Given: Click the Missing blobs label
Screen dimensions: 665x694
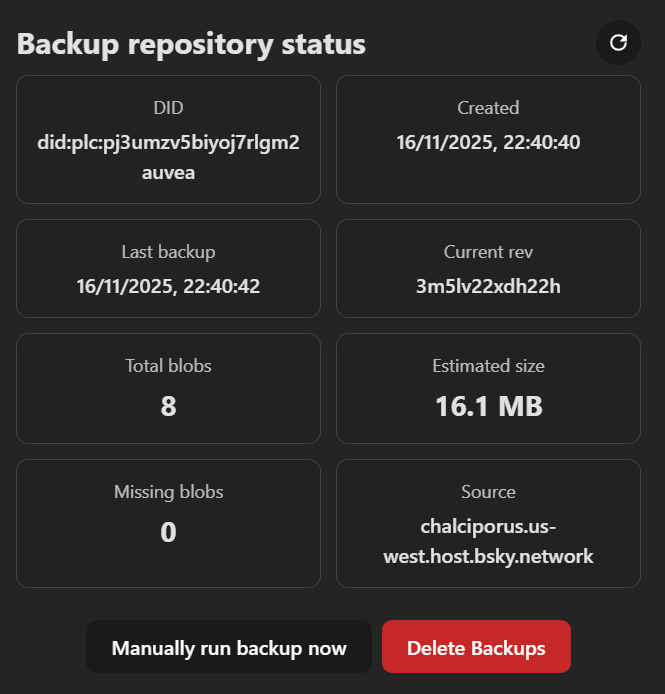Looking at the screenshot, I should (x=168, y=492).
